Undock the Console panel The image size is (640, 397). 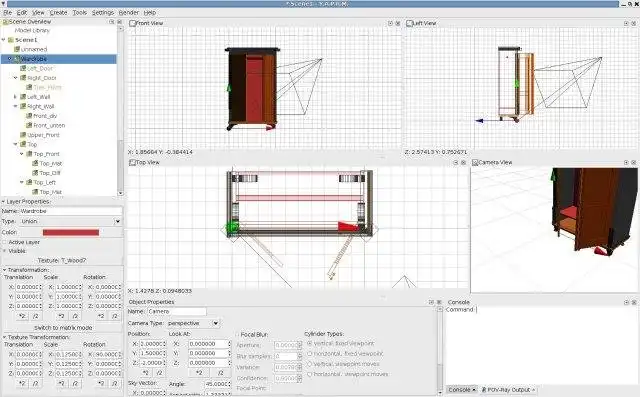[626, 302]
